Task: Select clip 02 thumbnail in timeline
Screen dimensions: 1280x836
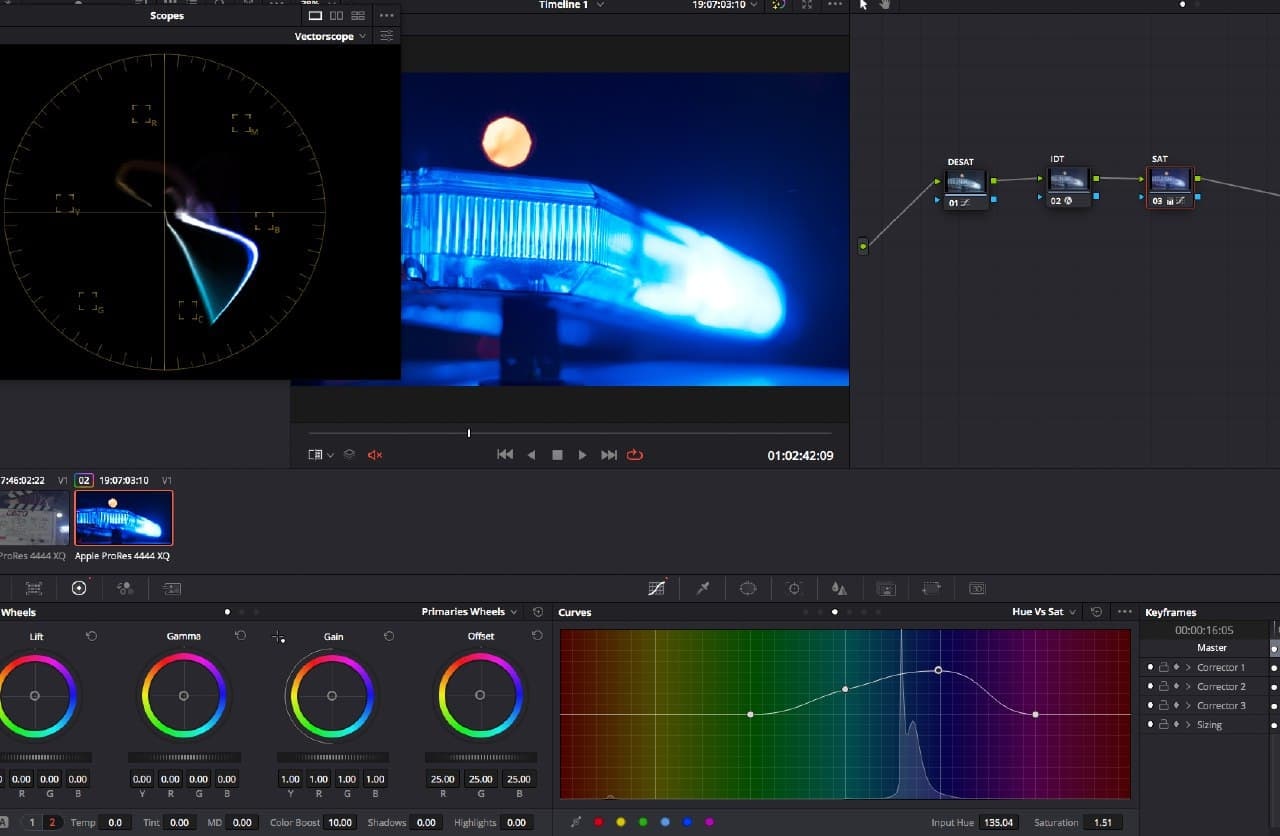Action: coord(124,517)
